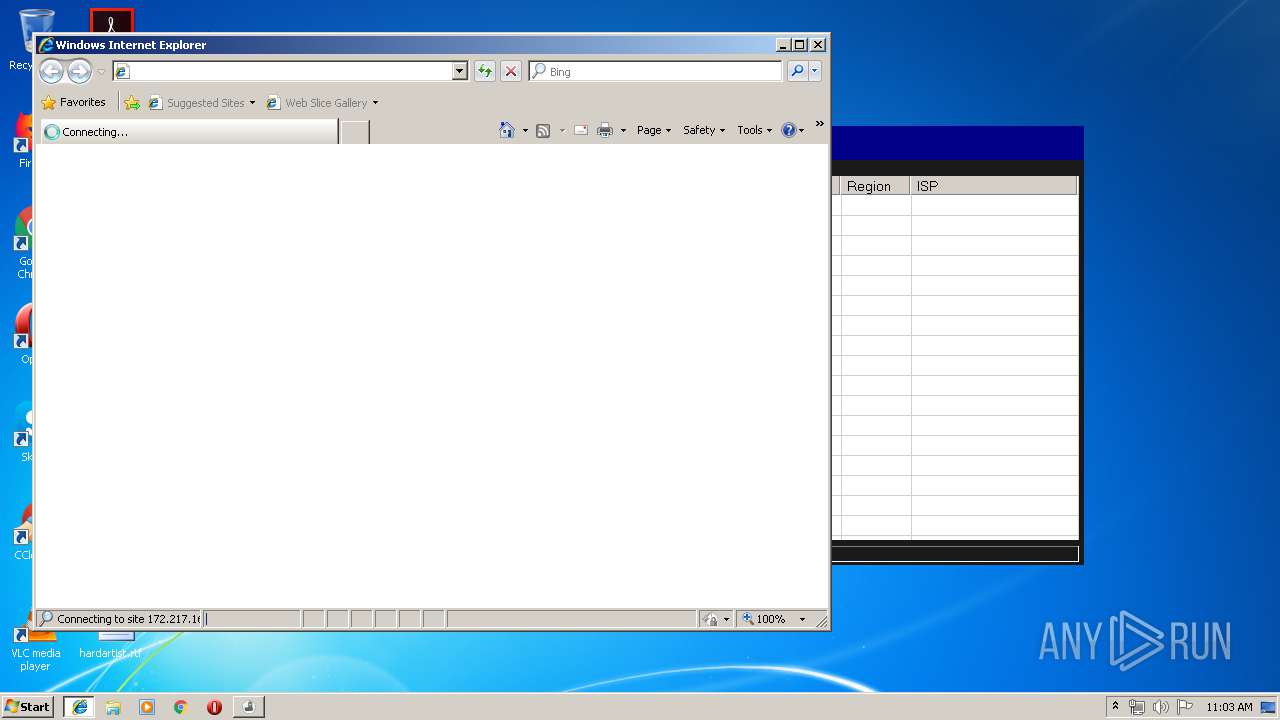Screen dimensions: 1280x720
Task: Open the Web Slice Gallery link
Action: pos(317,102)
